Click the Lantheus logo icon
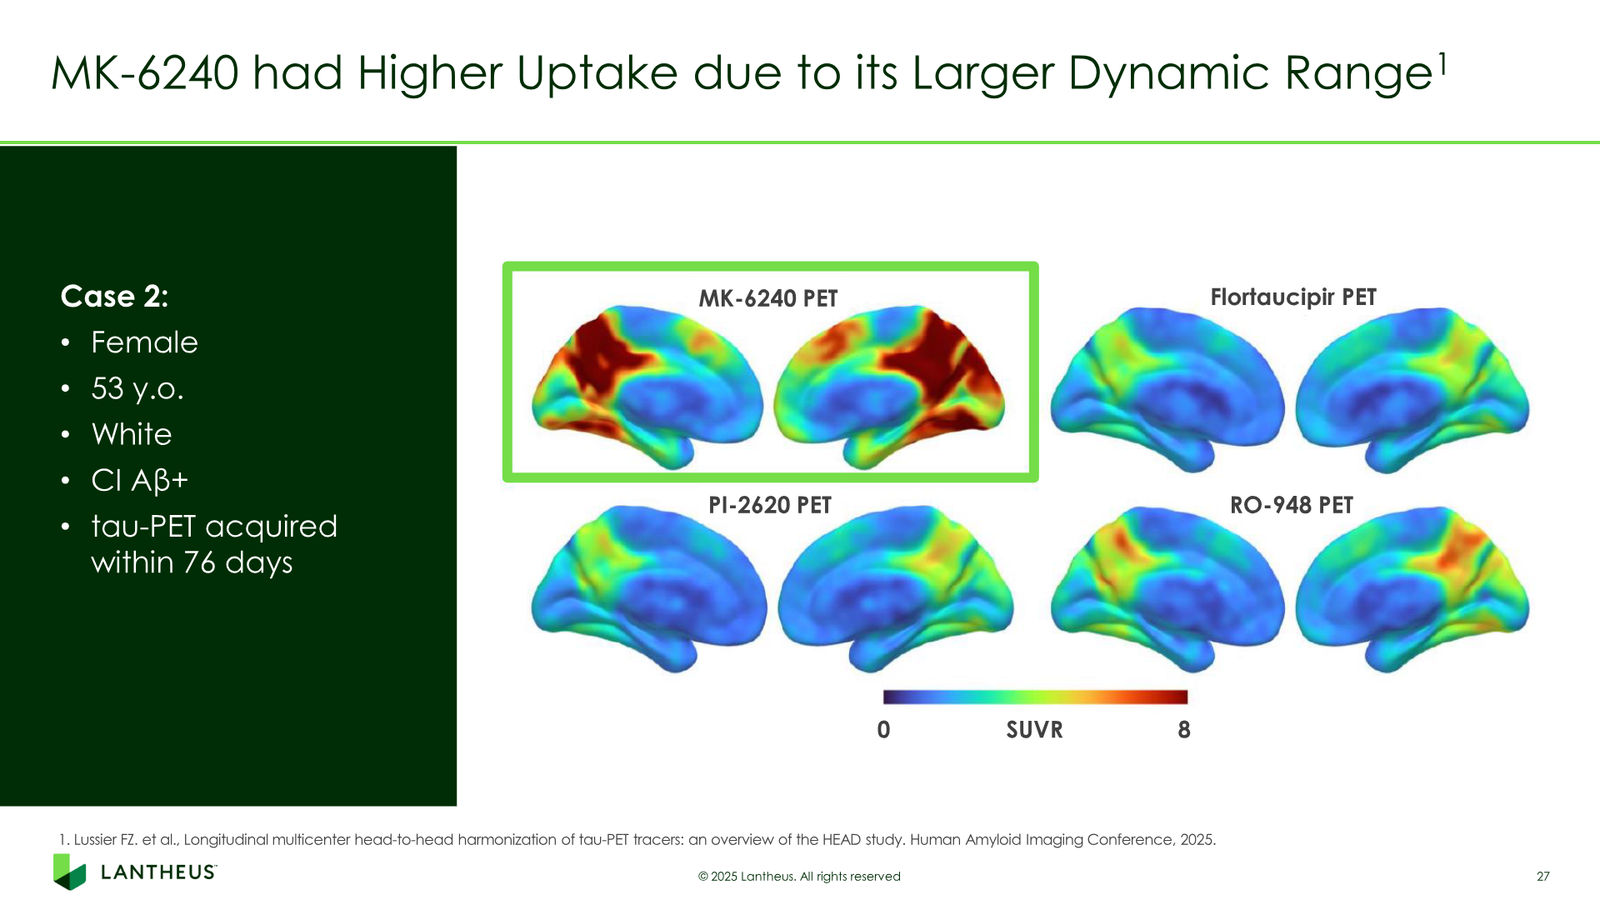Viewport: 1600px width, 900px height. point(70,872)
